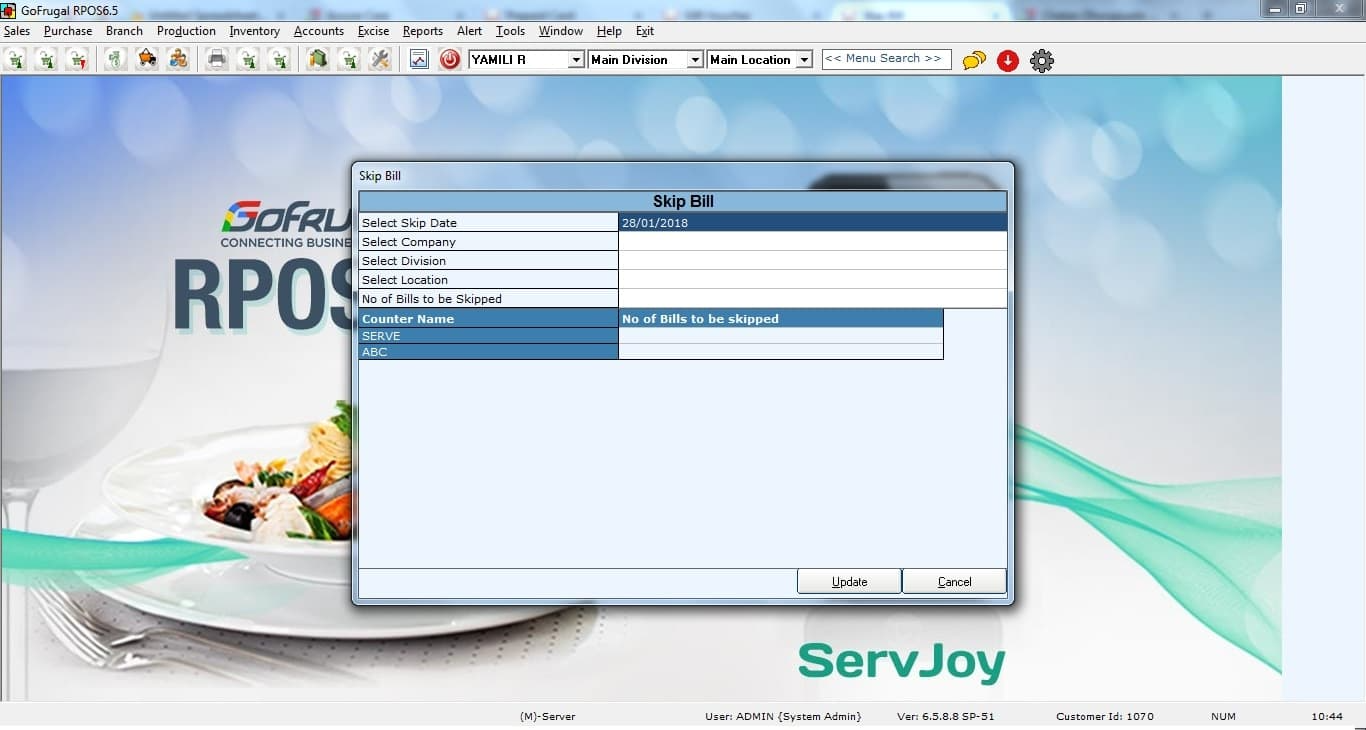Viewport: 1366px width, 730px height.
Task: Click the Update button in Skip Bill
Action: click(849, 581)
